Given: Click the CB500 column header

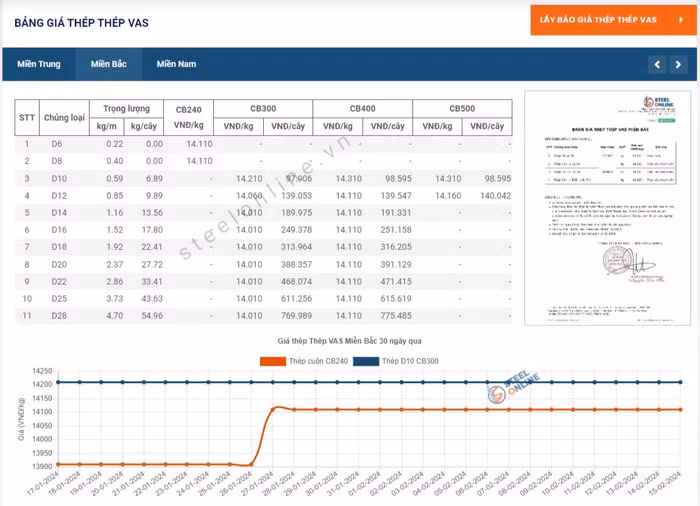Looking at the screenshot, I should (x=462, y=109).
